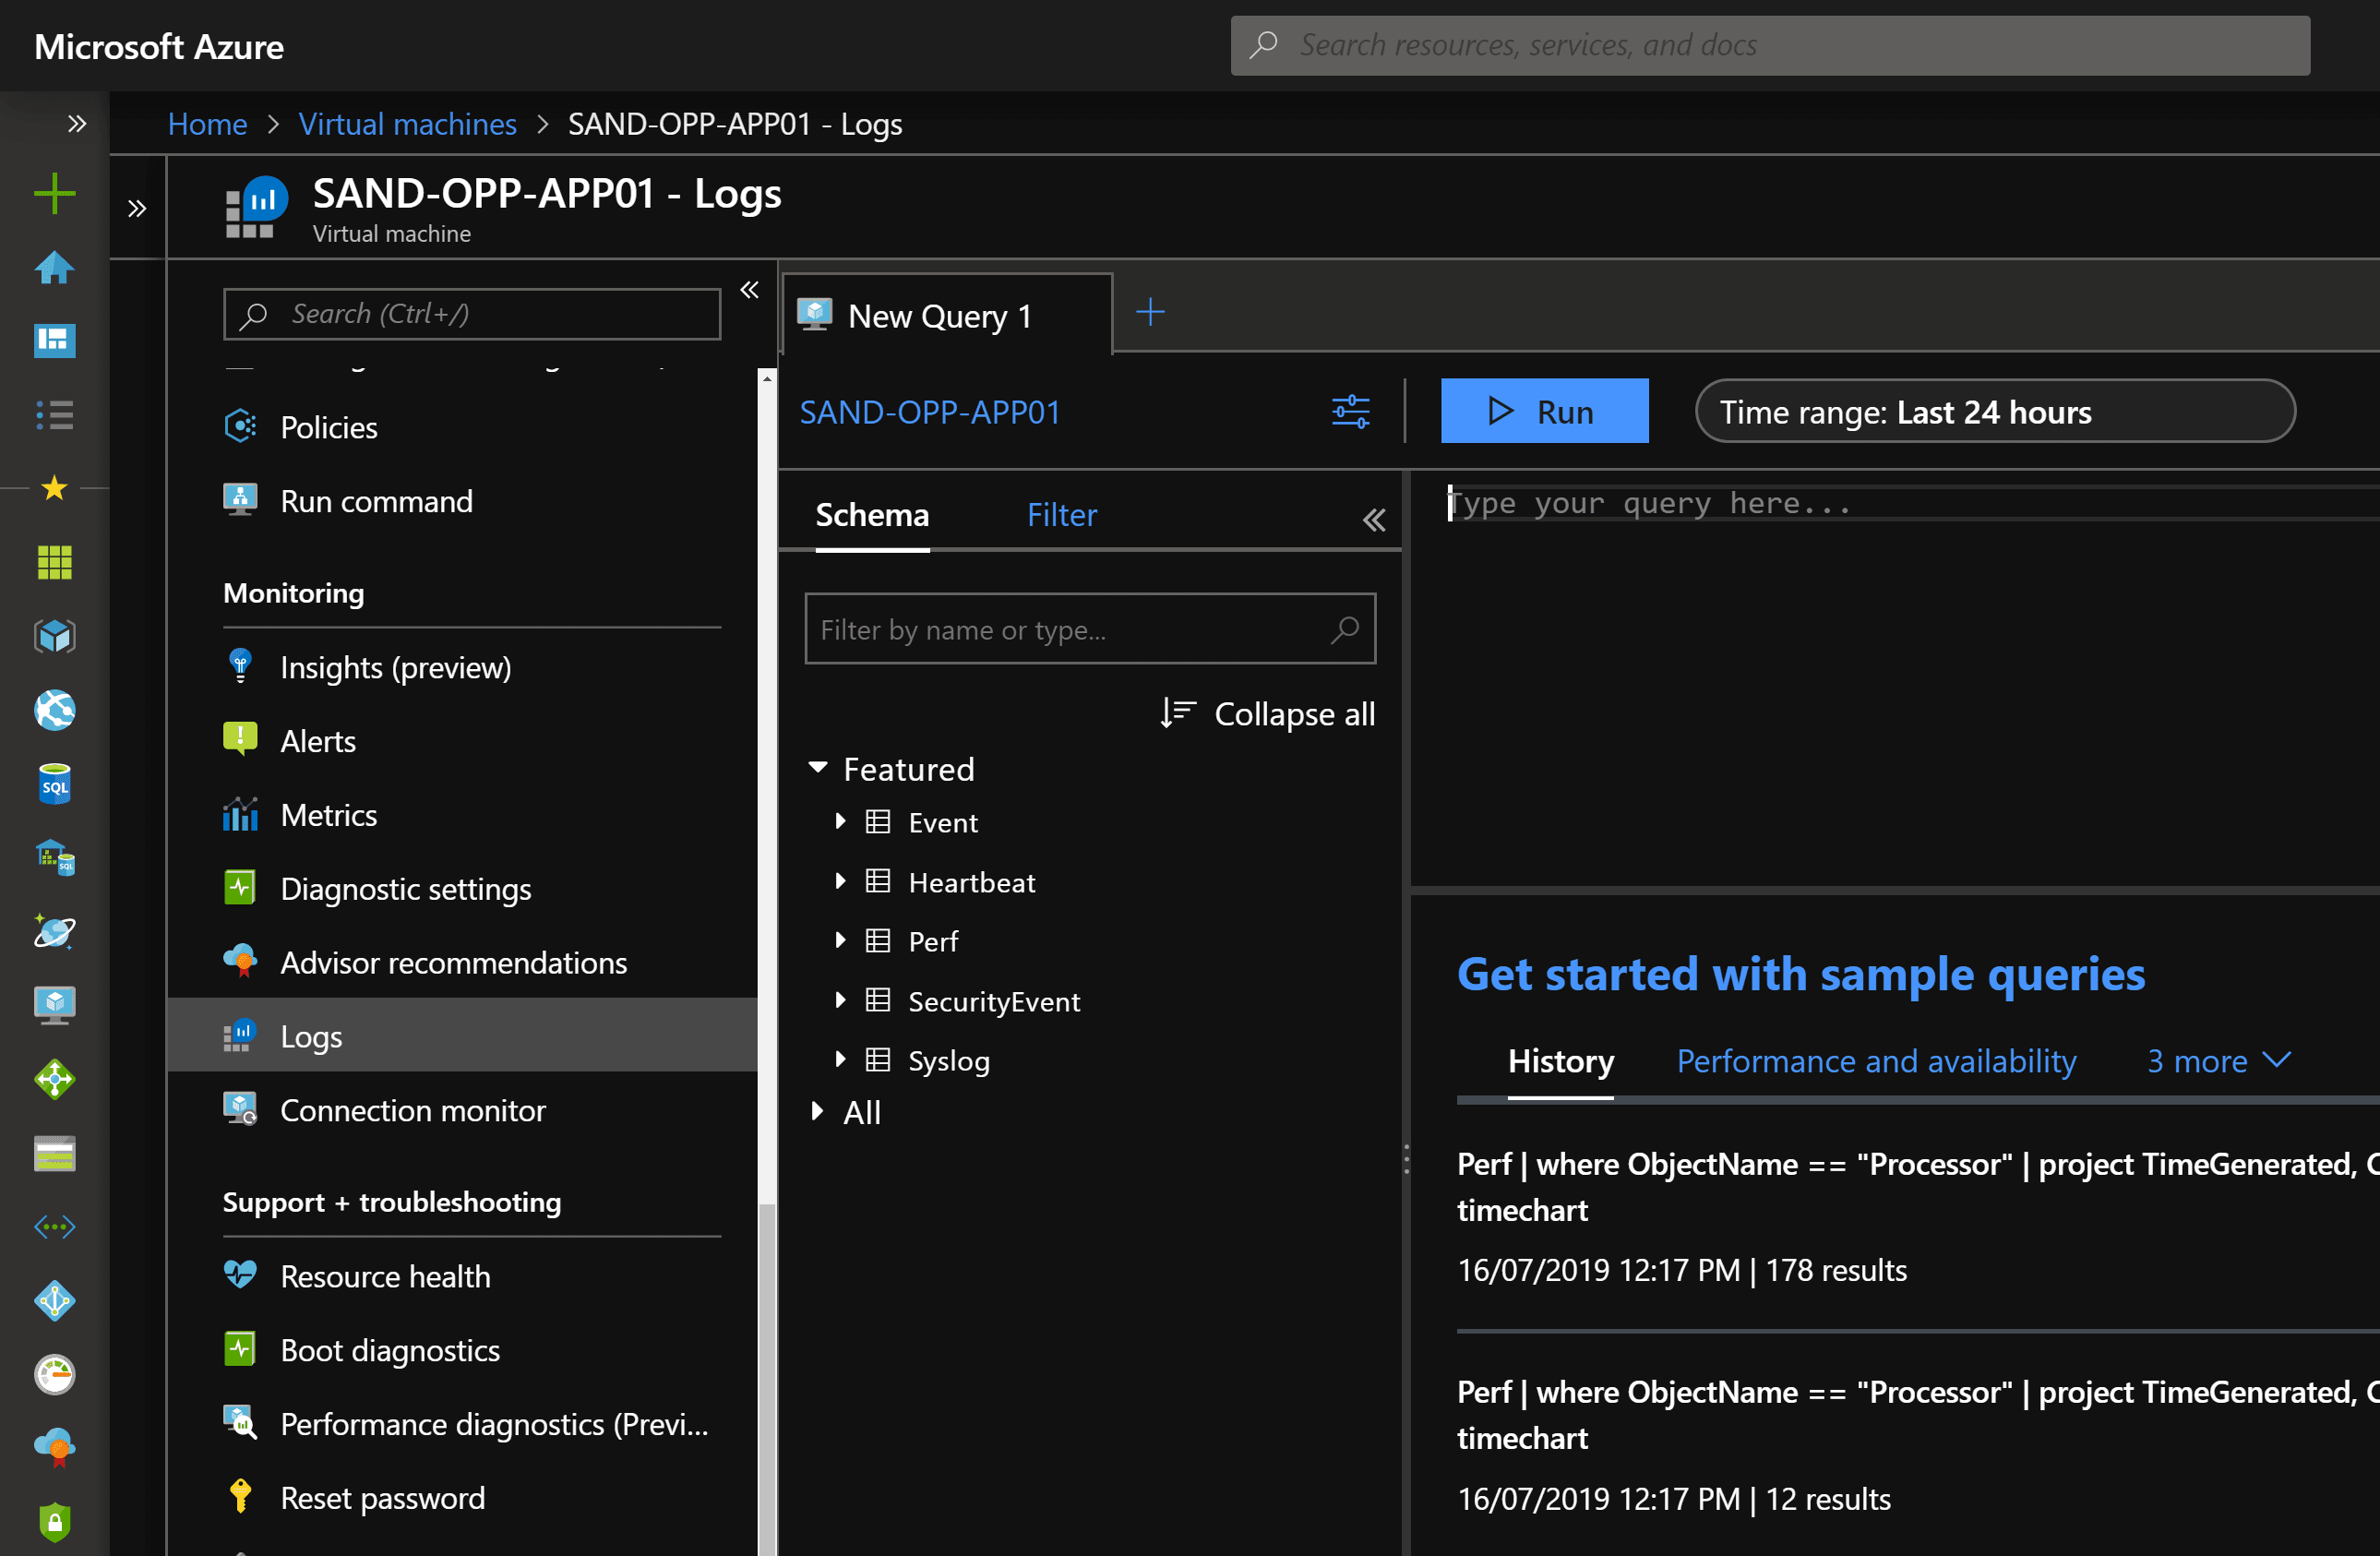Open All services list icon

tap(54, 414)
